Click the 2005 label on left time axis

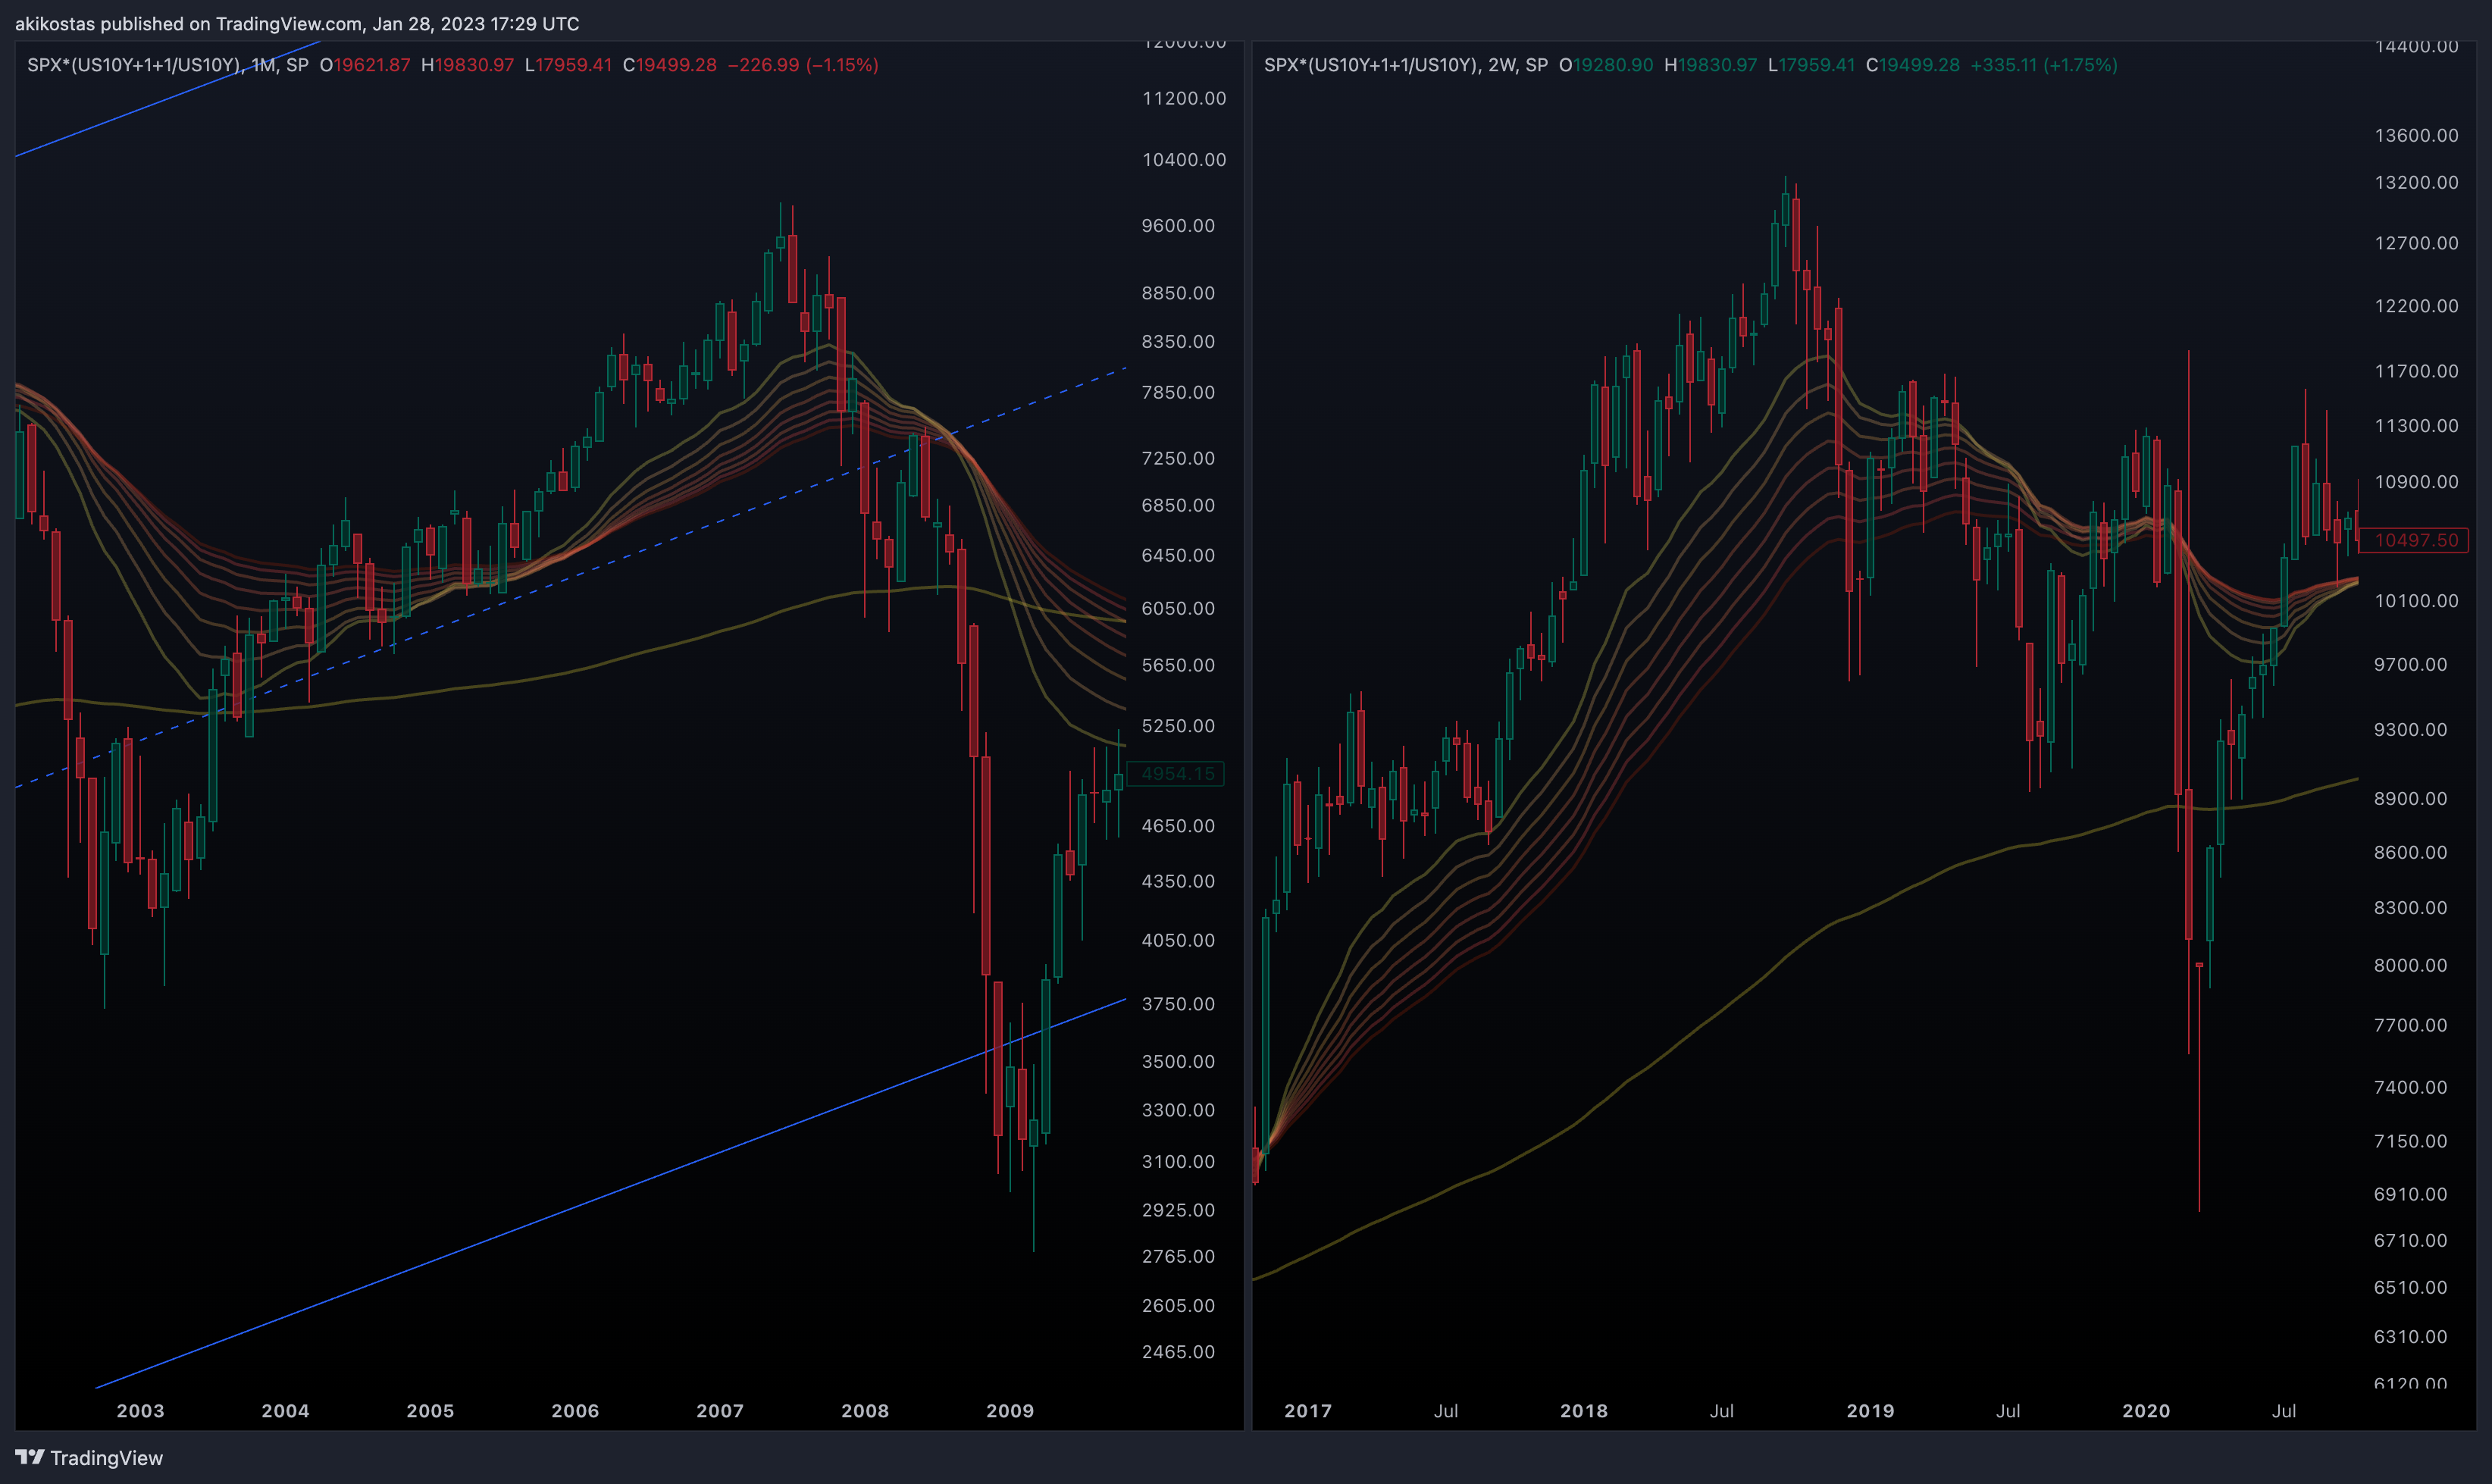click(430, 1410)
